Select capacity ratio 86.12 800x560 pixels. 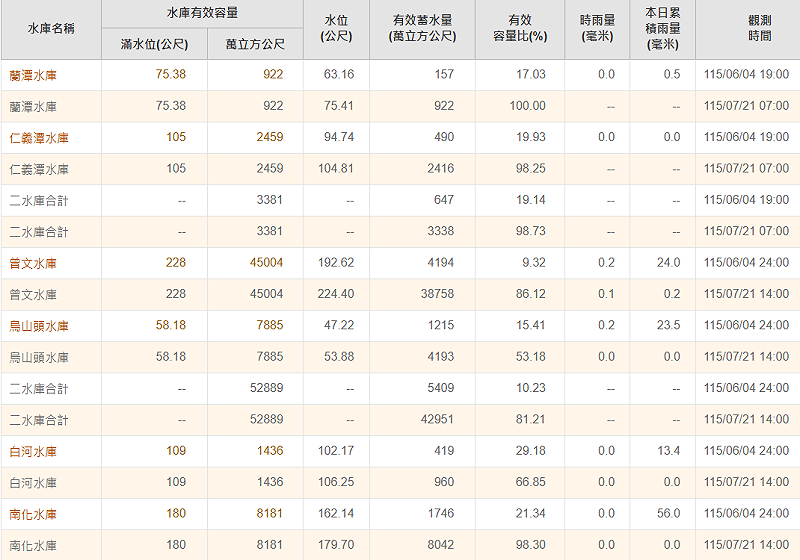coord(531,294)
